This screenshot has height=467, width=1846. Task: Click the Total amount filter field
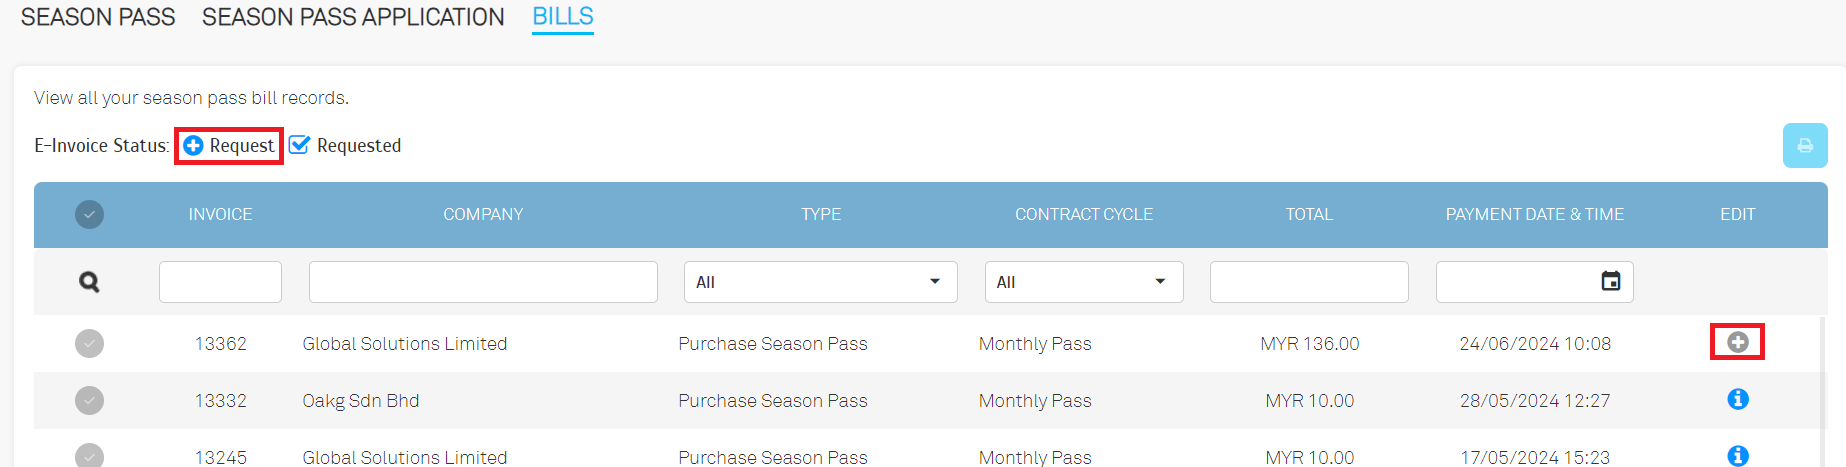coord(1309,282)
